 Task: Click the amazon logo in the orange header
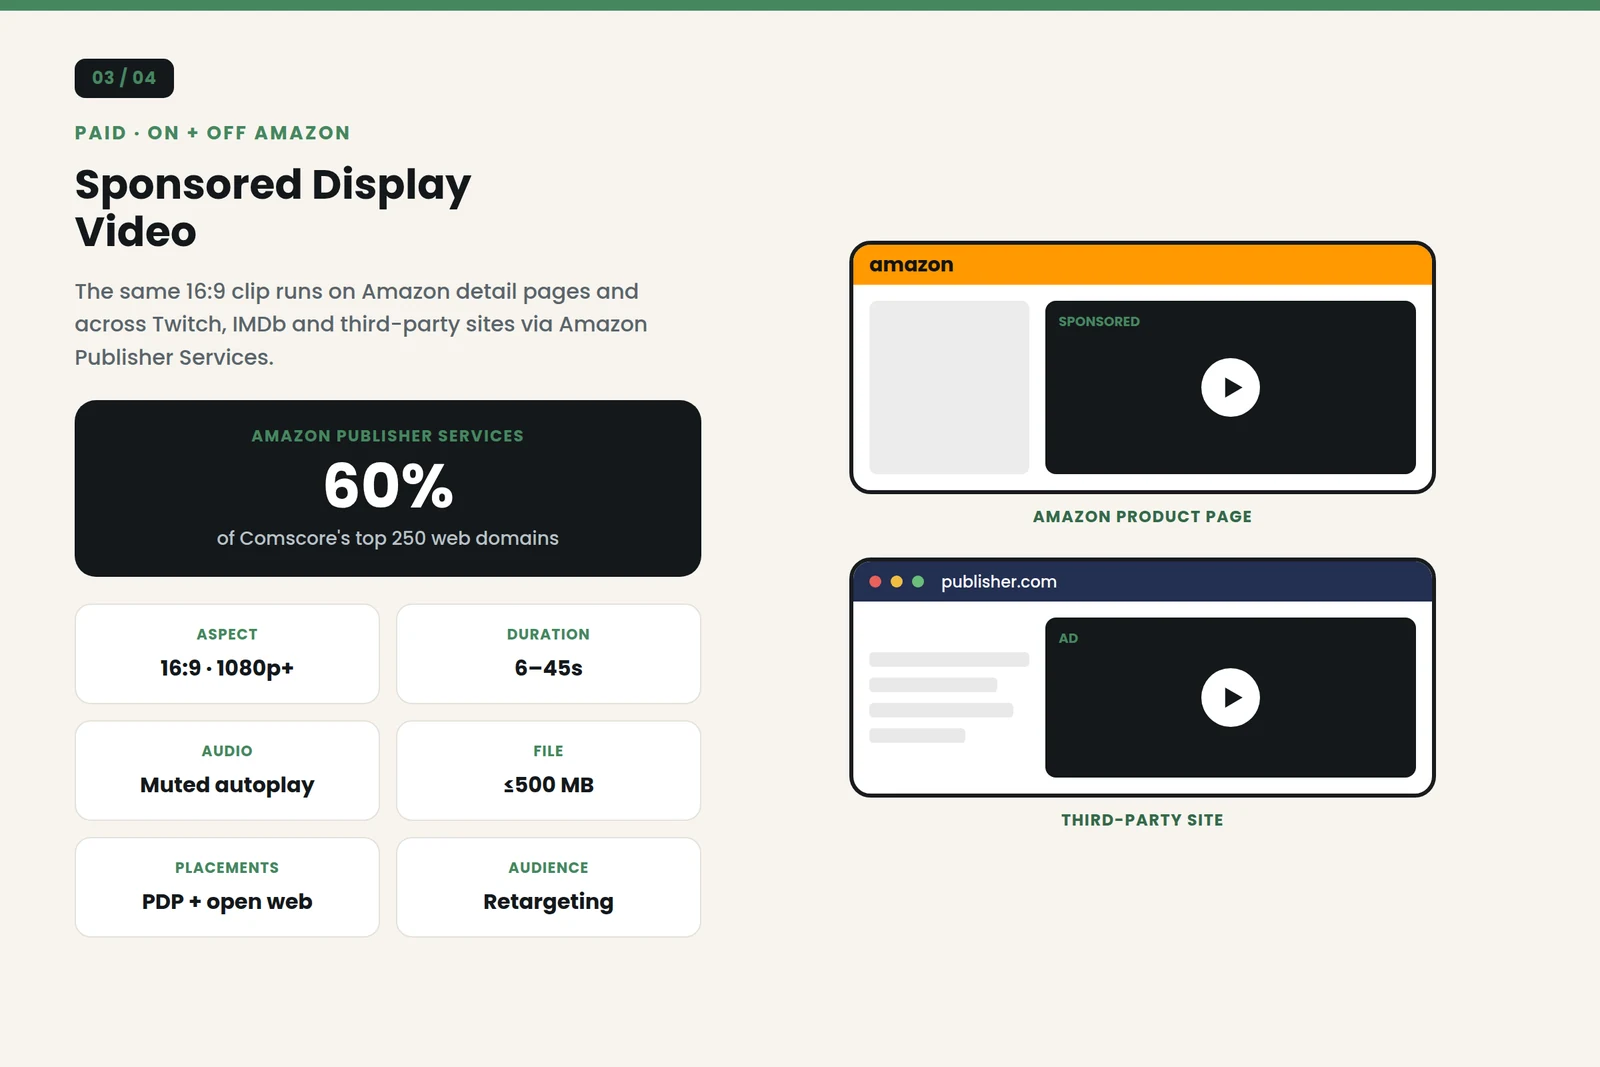(911, 265)
